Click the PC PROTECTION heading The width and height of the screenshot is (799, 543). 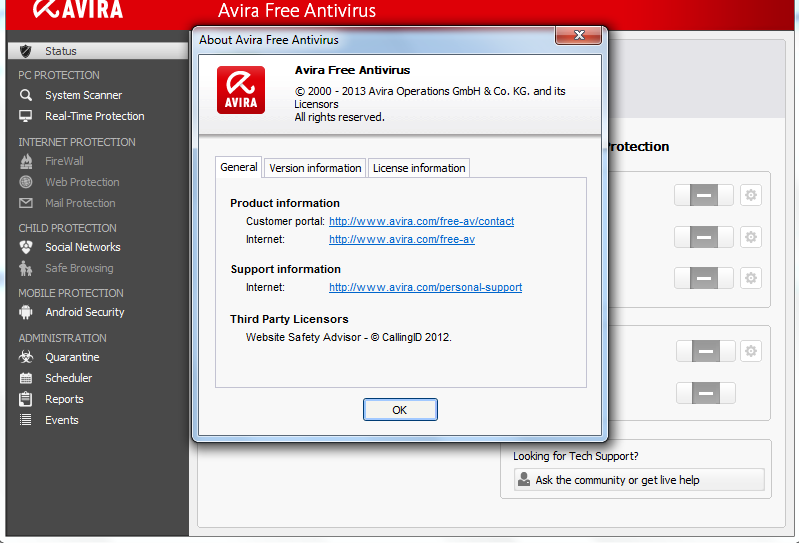(59, 75)
